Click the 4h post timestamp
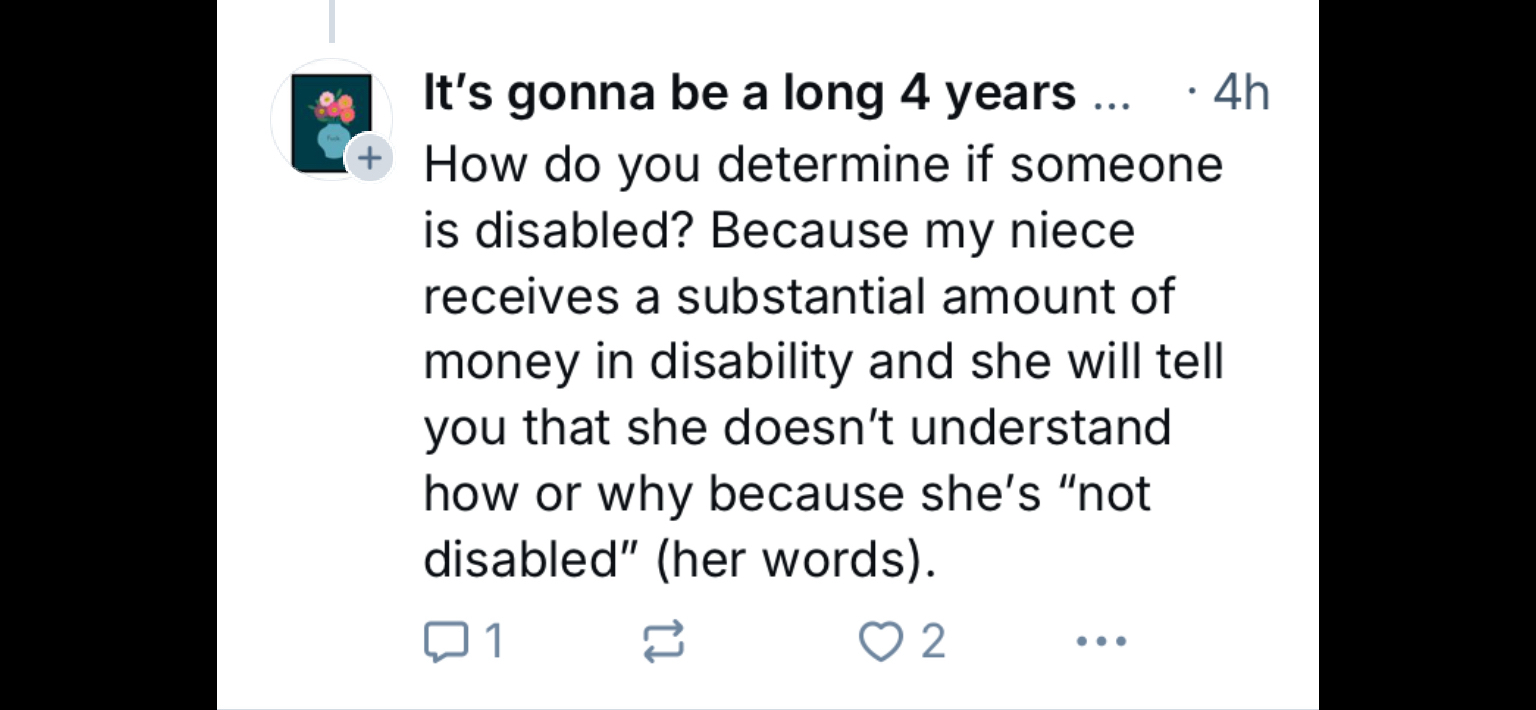Screen dimensions: 1536x710 point(1240,94)
